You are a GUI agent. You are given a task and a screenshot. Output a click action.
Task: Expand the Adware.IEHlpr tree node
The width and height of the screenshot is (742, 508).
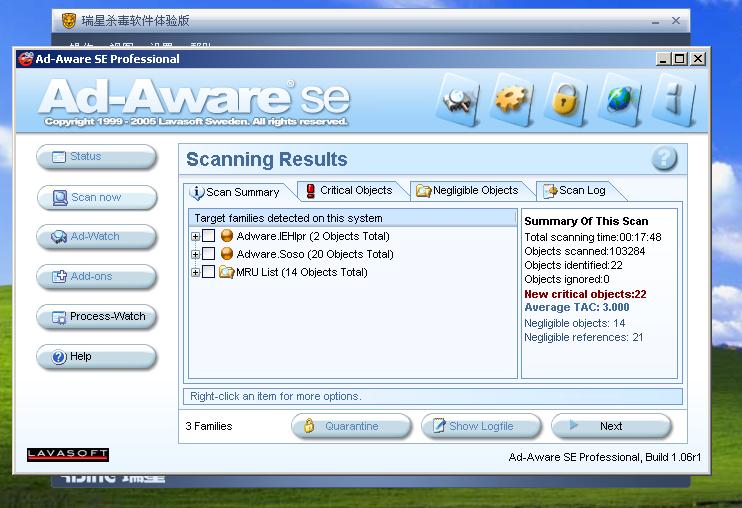195,236
